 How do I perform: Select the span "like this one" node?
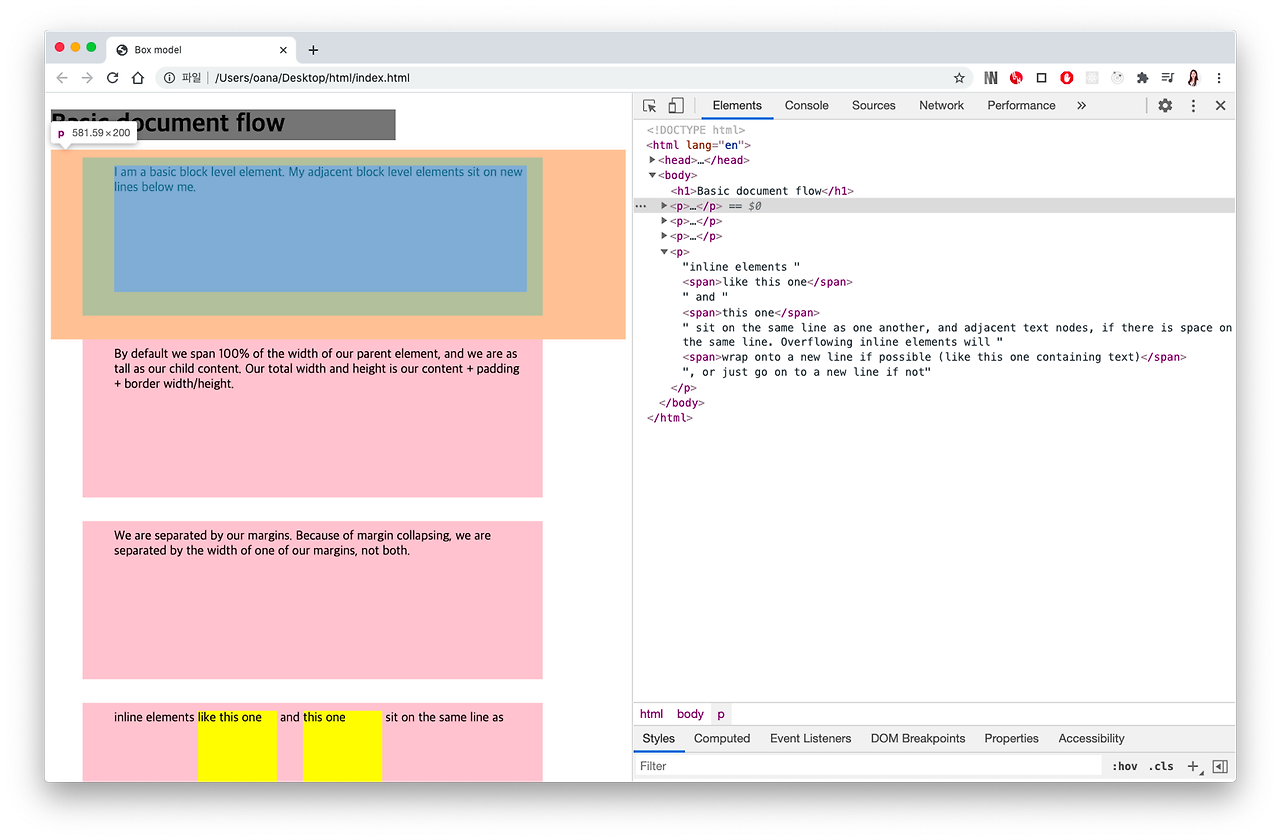pyautogui.click(x=767, y=282)
